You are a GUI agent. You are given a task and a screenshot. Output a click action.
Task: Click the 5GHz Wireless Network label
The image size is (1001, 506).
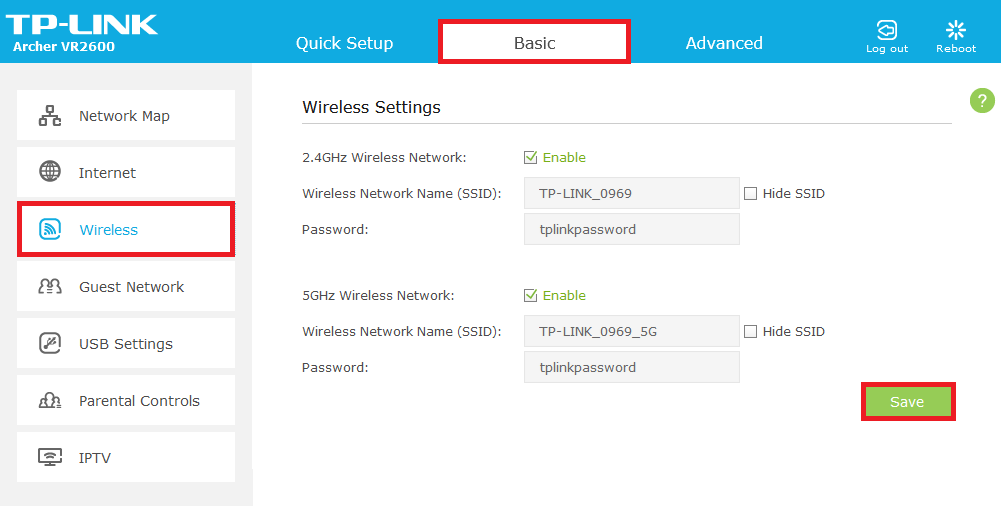pyautogui.click(x=378, y=295)
